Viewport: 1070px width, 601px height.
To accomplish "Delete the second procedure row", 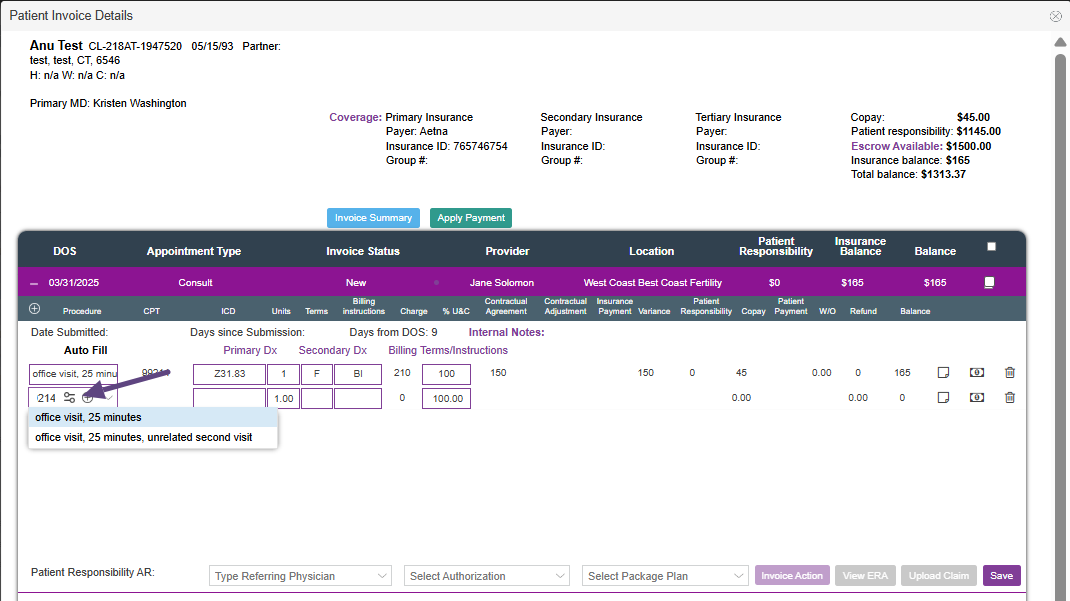I will point(1009,398).
